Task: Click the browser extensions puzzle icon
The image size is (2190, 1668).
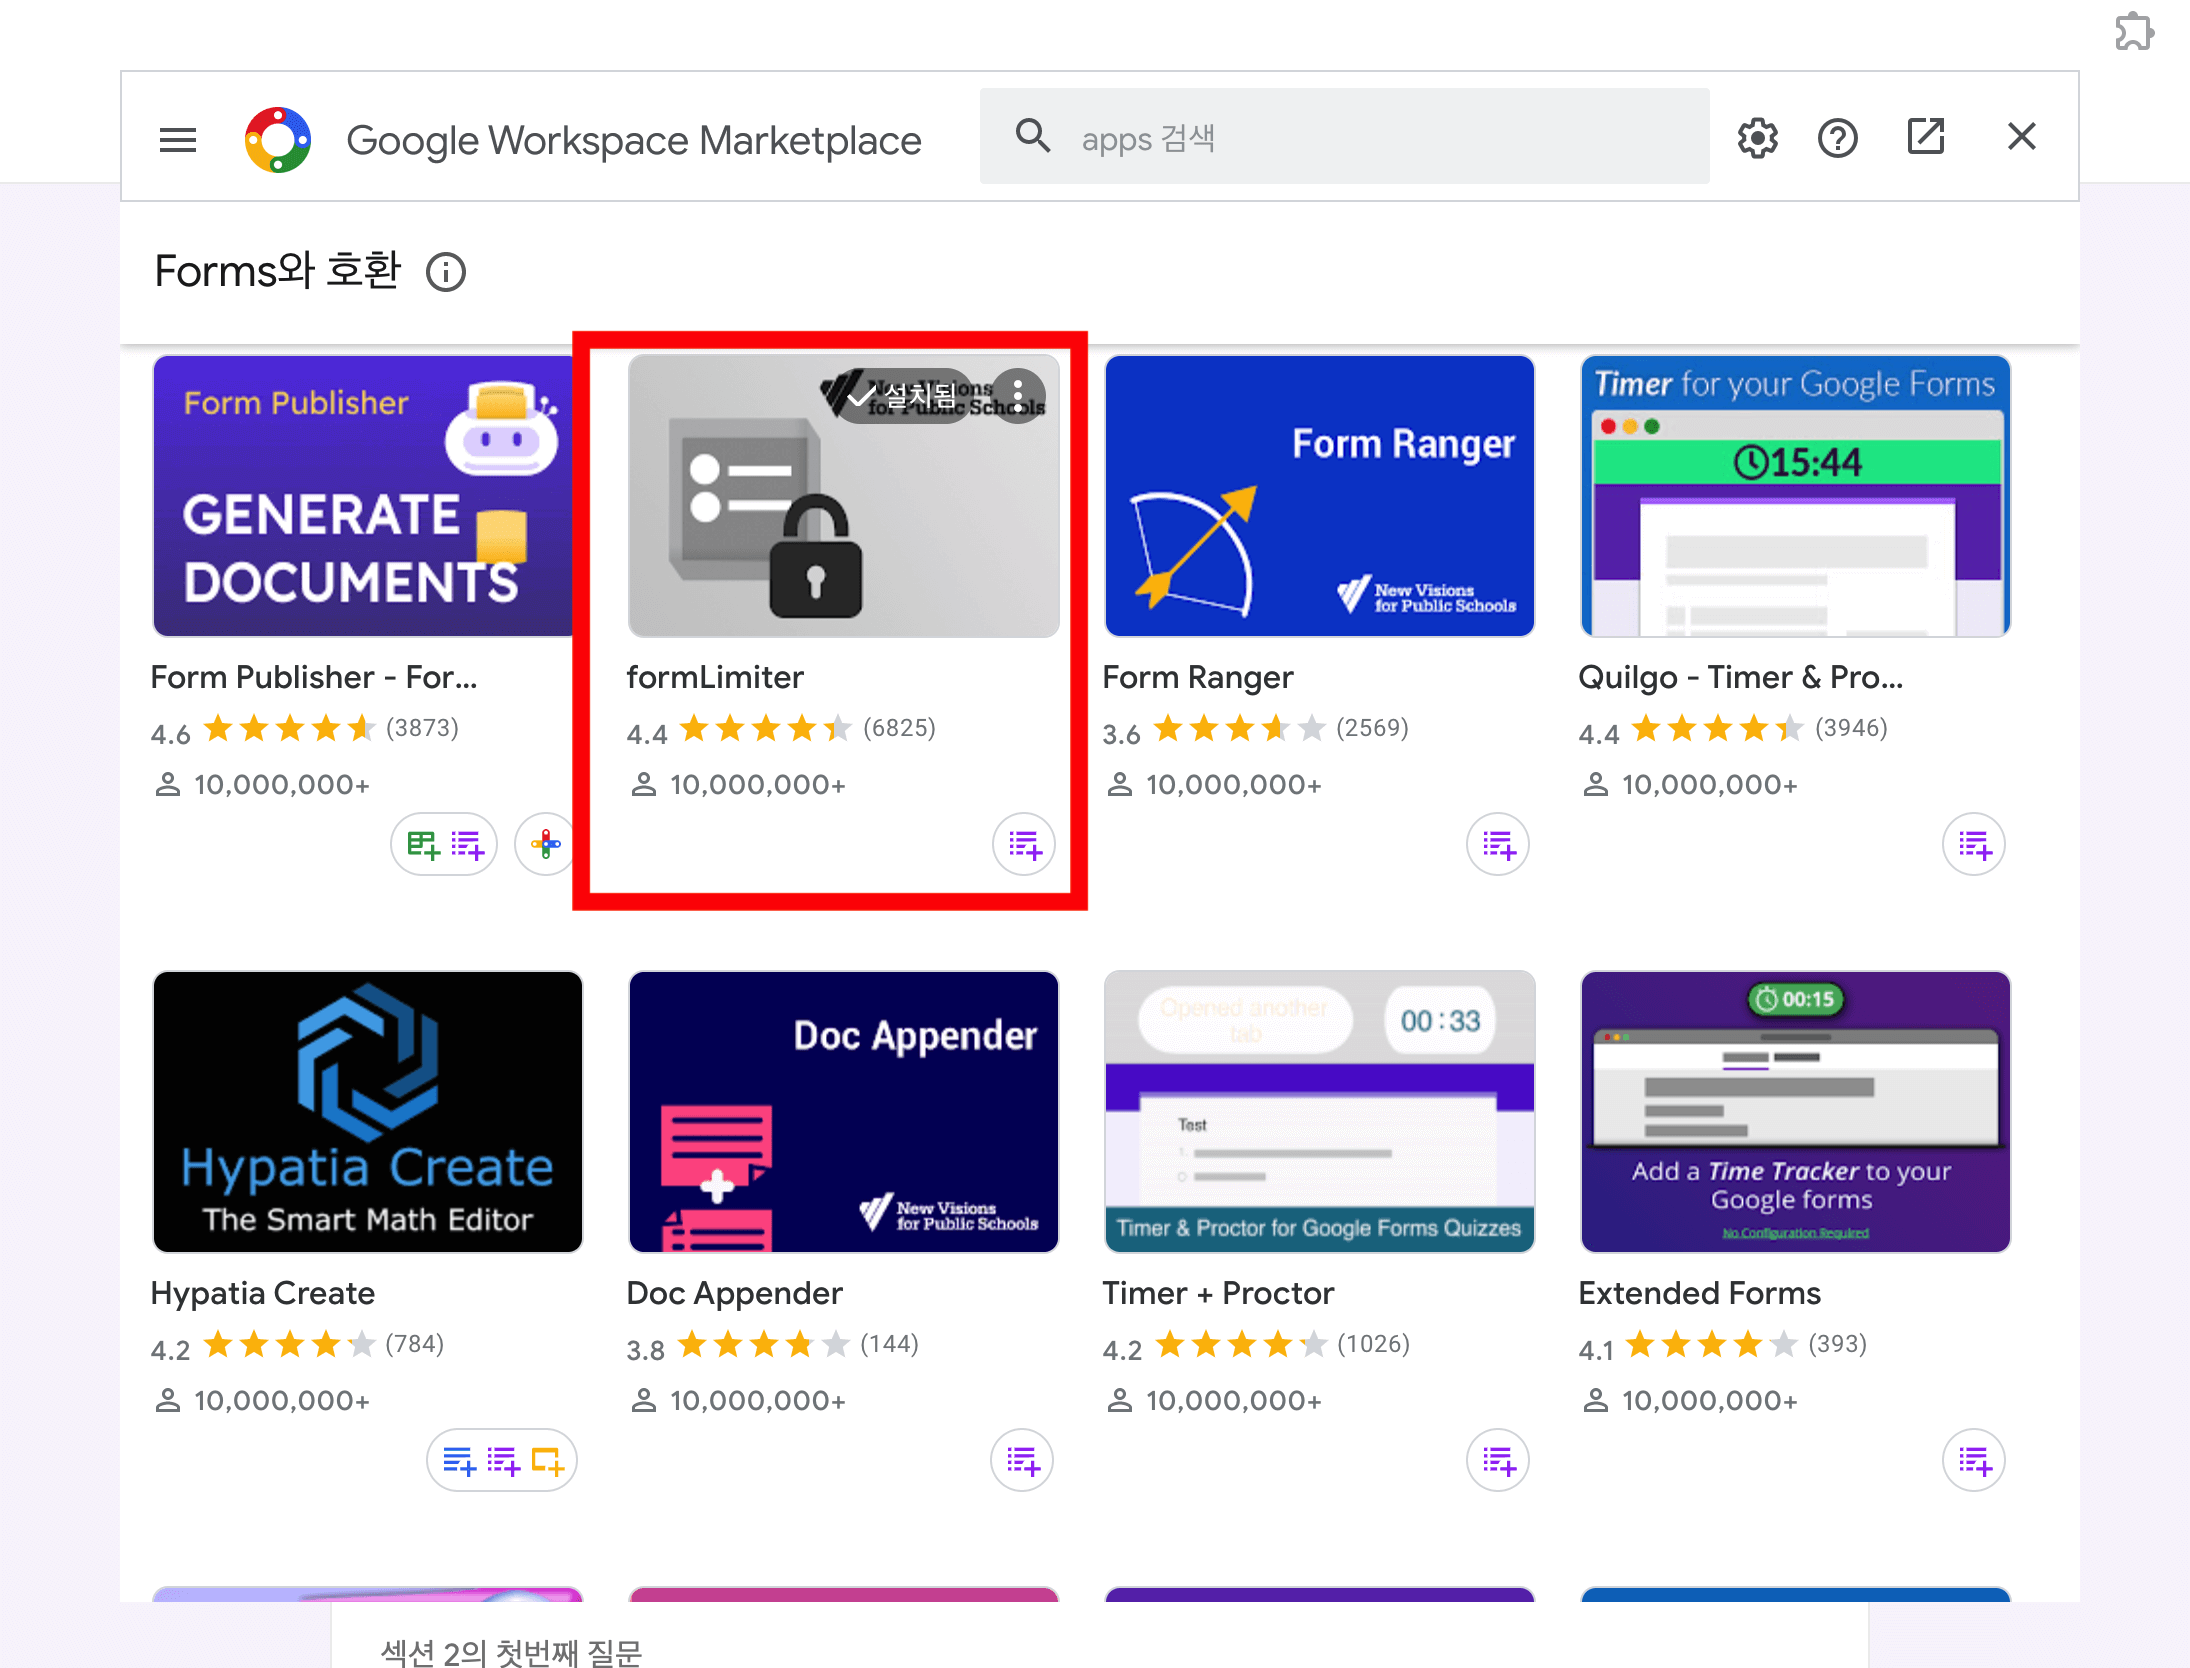Action: pyautogui.click(x=2133, y=31)
